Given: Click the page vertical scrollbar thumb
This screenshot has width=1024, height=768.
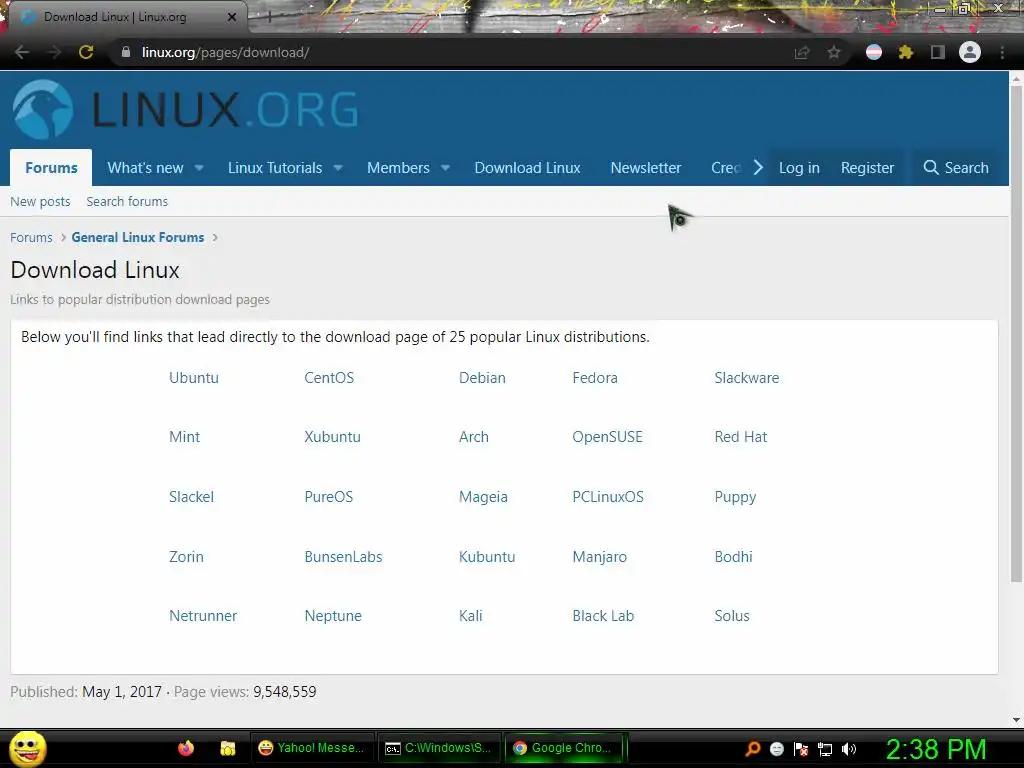Looking at the screenshot, I should coord(1016,333).
